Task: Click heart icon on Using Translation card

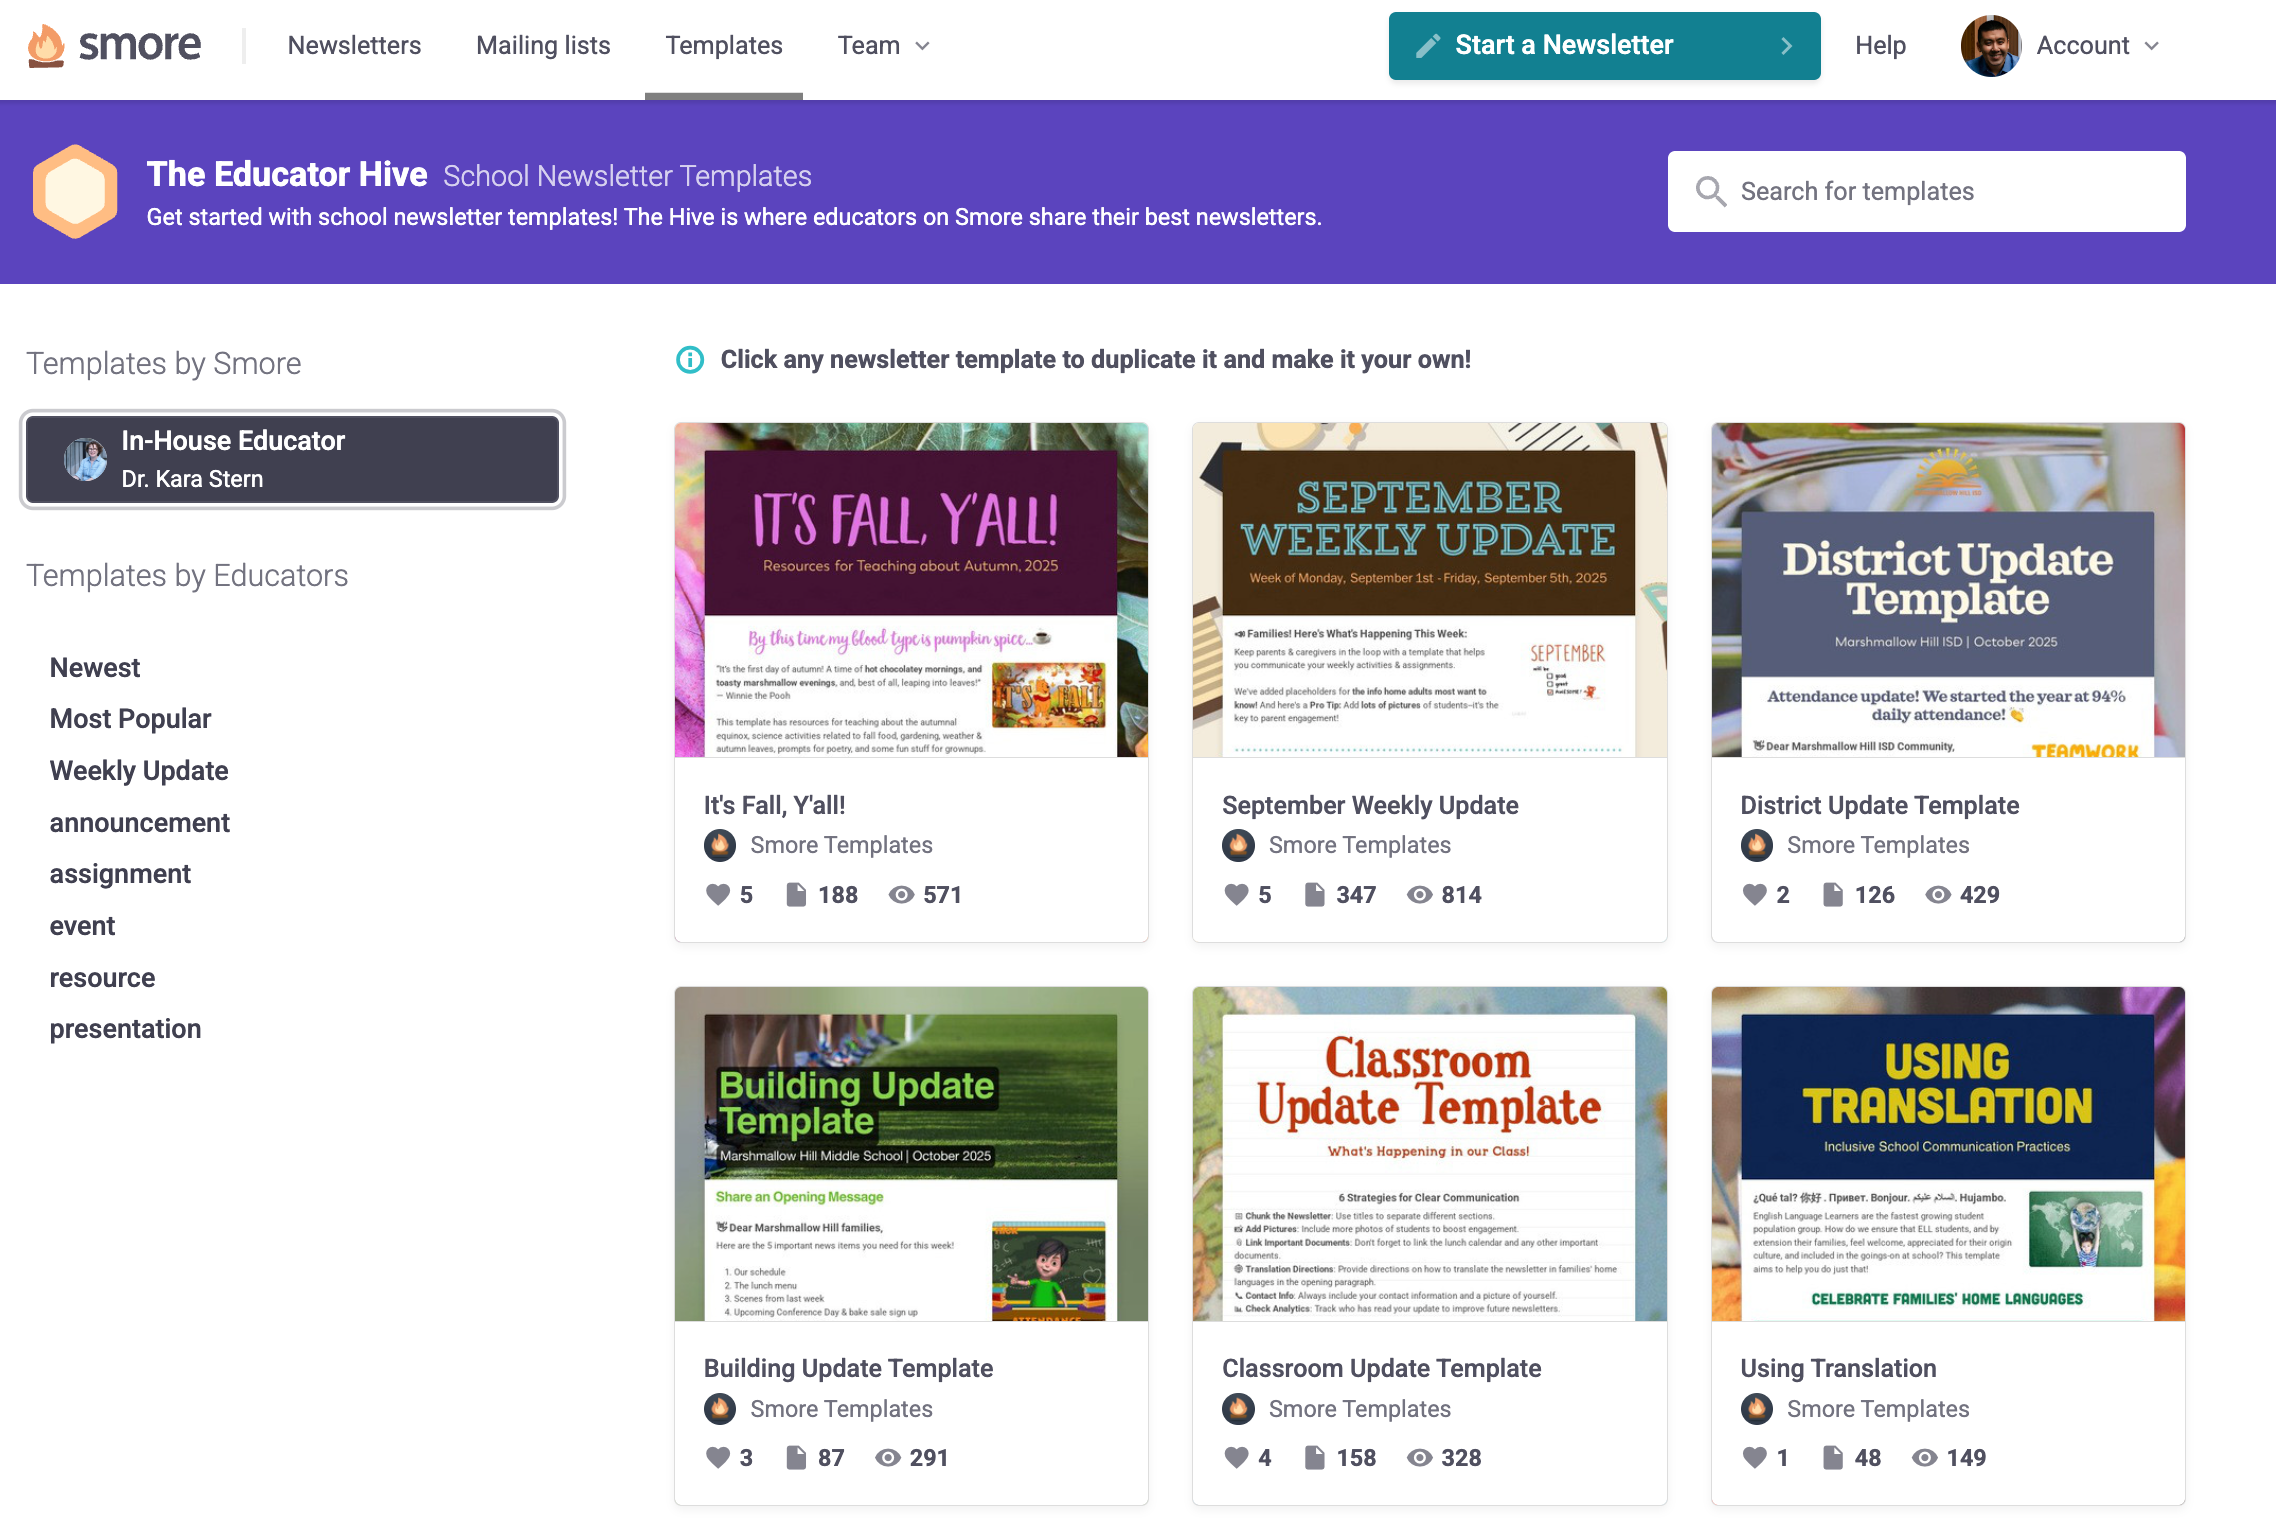Action: pos(1754,1457)
